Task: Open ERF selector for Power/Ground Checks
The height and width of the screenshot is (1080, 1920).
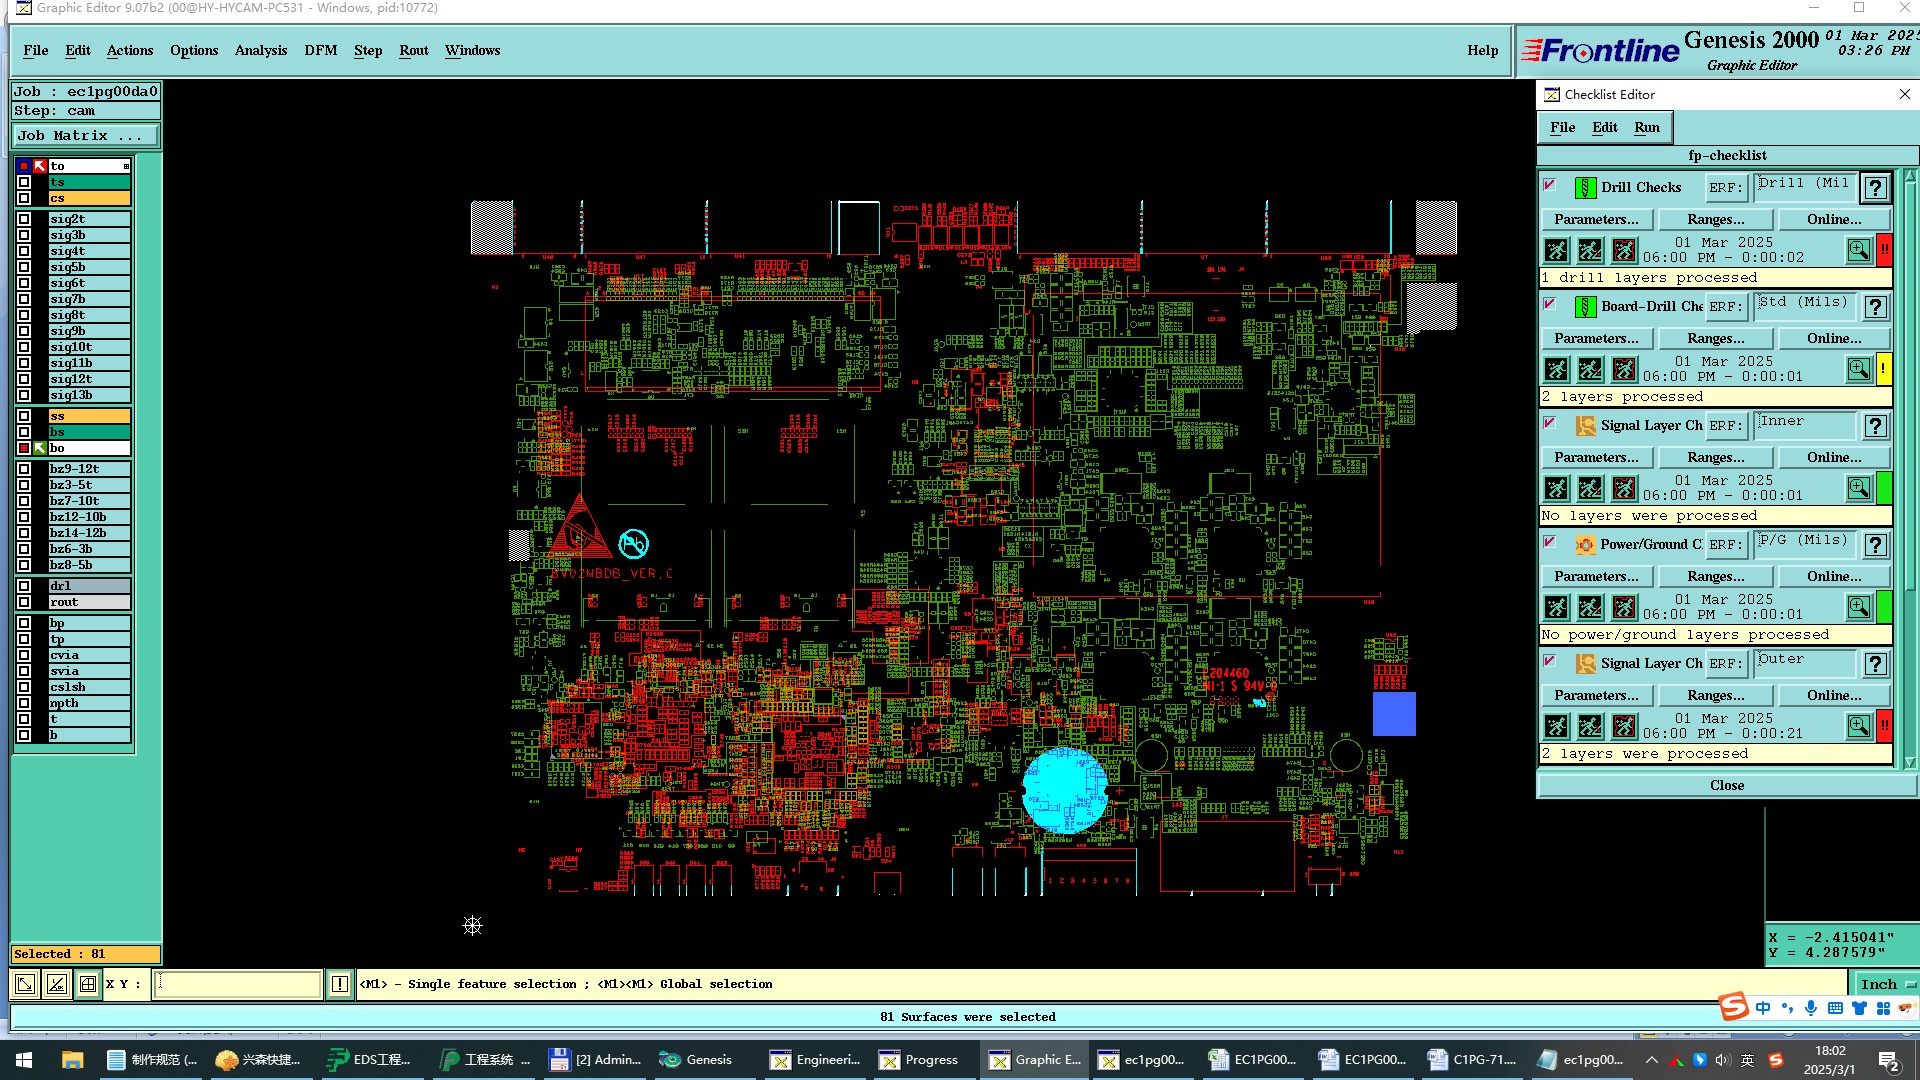Action: point(1724,545)
